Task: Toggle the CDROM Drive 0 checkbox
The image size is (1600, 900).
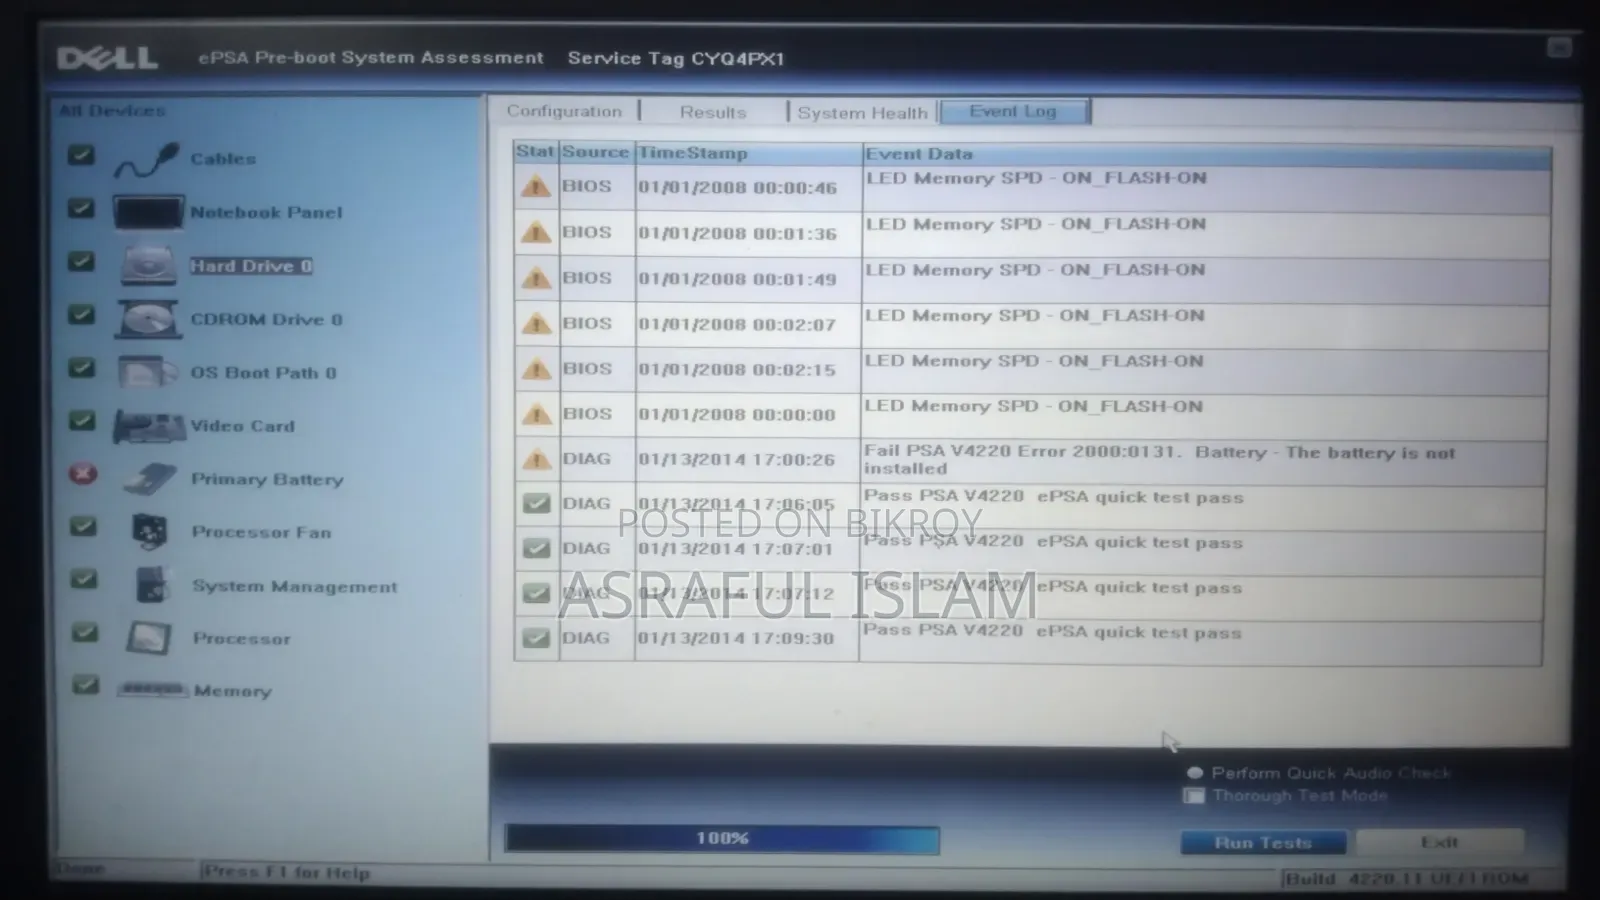Action: (81, 315)
